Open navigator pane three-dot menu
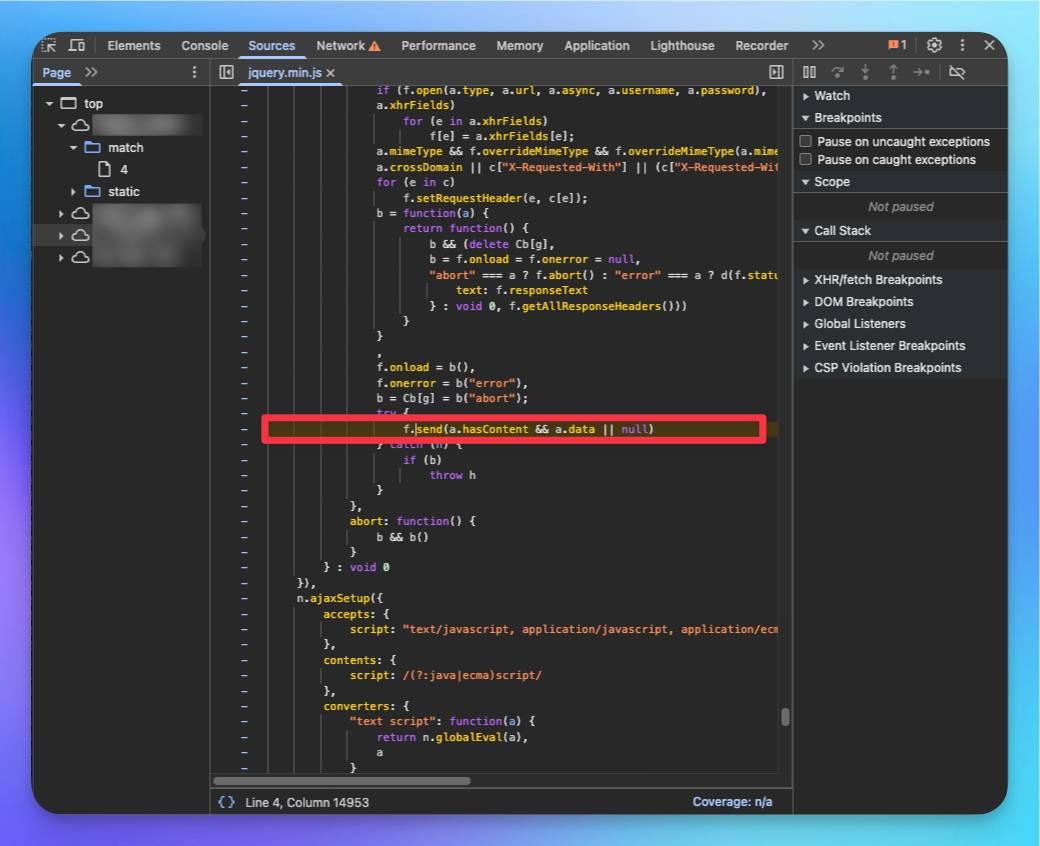1040x846 pixels. [194, 72]
